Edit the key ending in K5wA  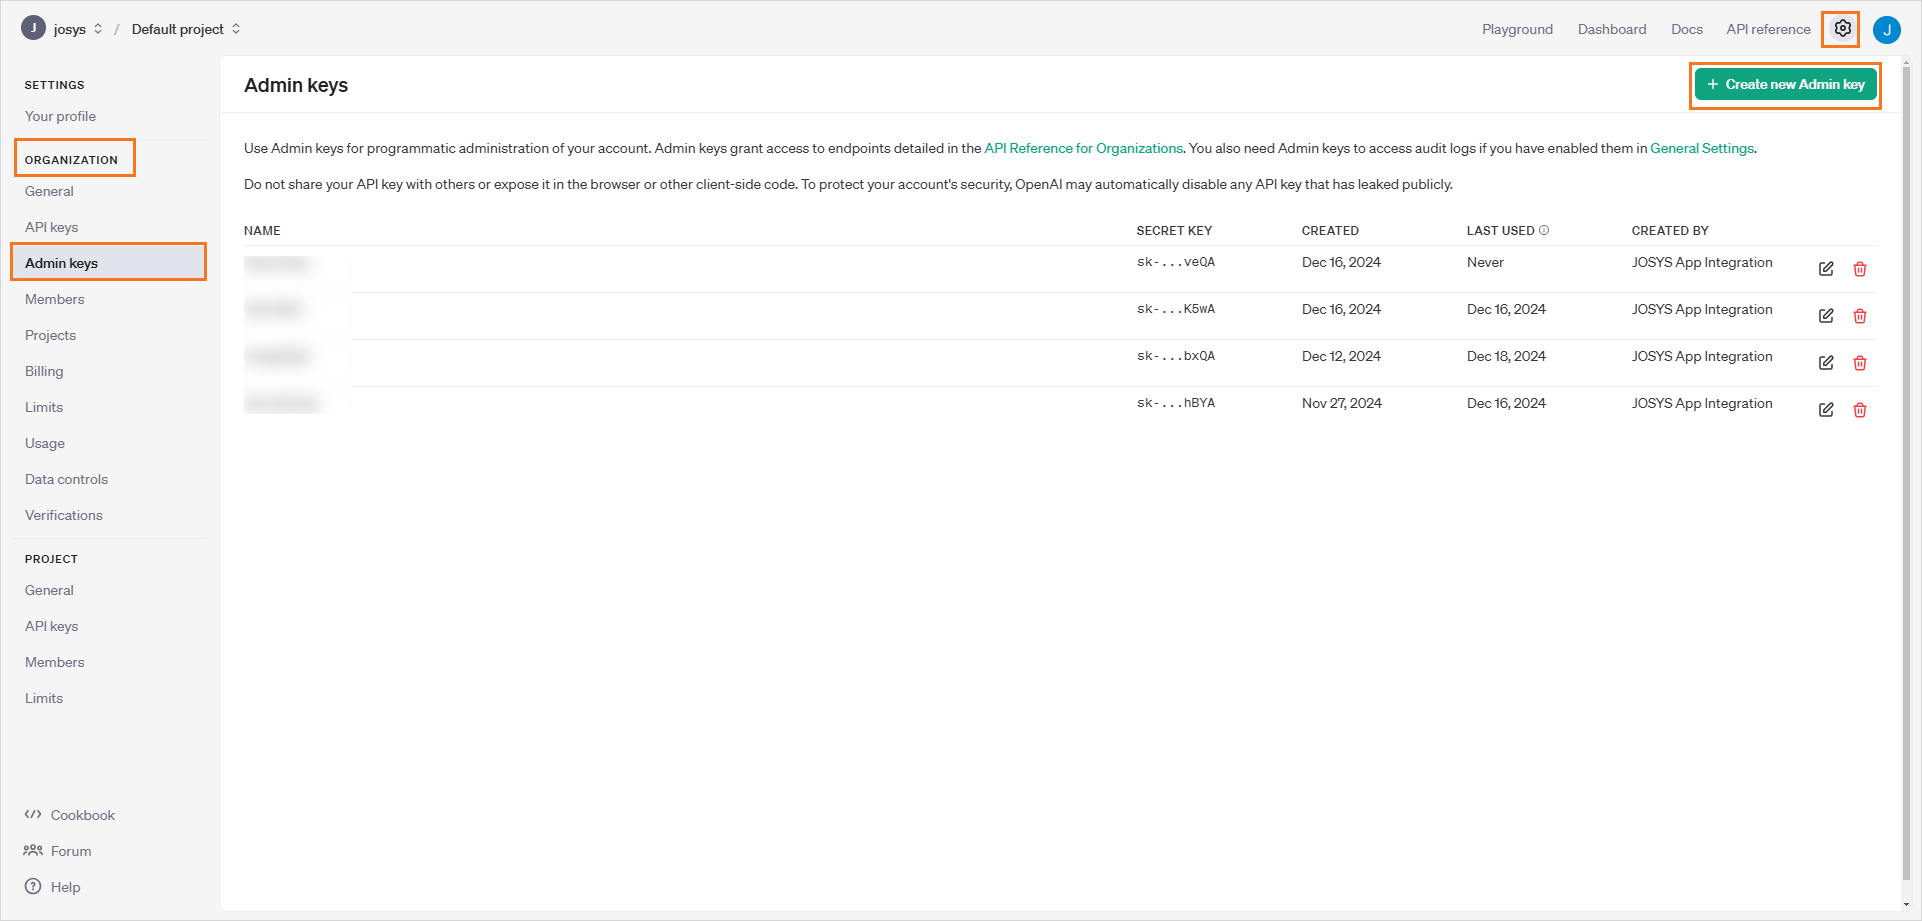coord(1826,316)
